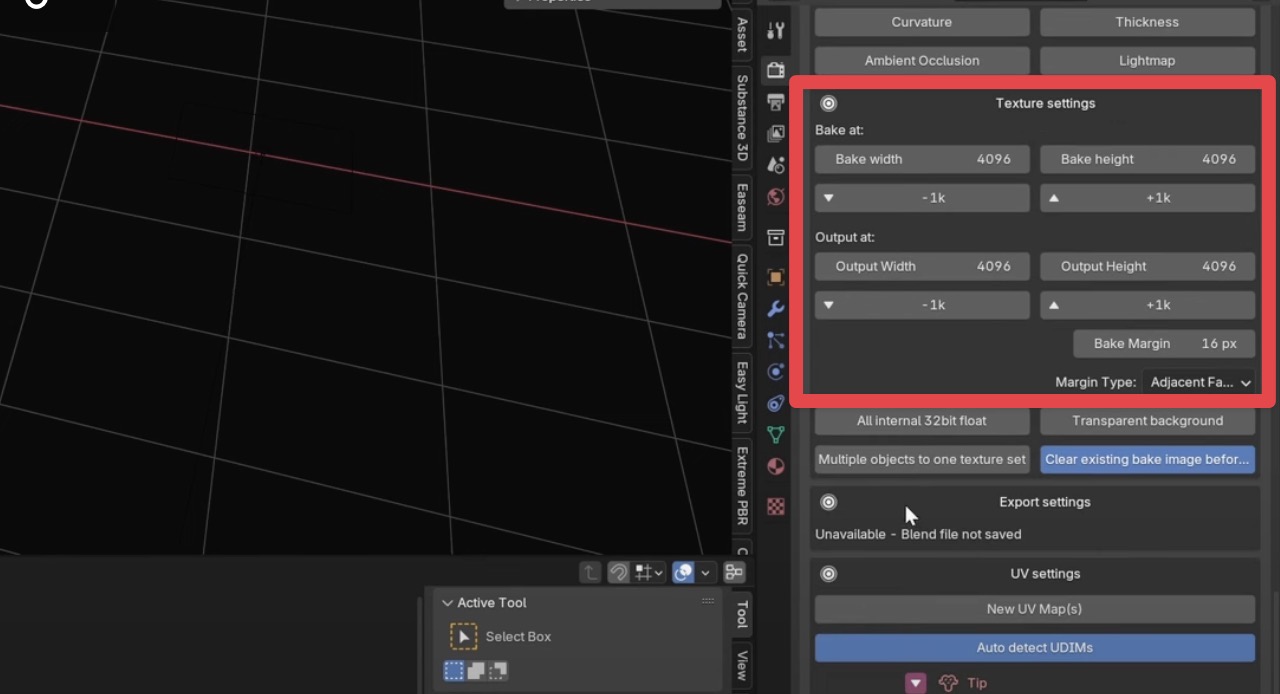Open the Physics Properties icon
This screenshot has height=694, width=1280.
(x=775, y=371)
